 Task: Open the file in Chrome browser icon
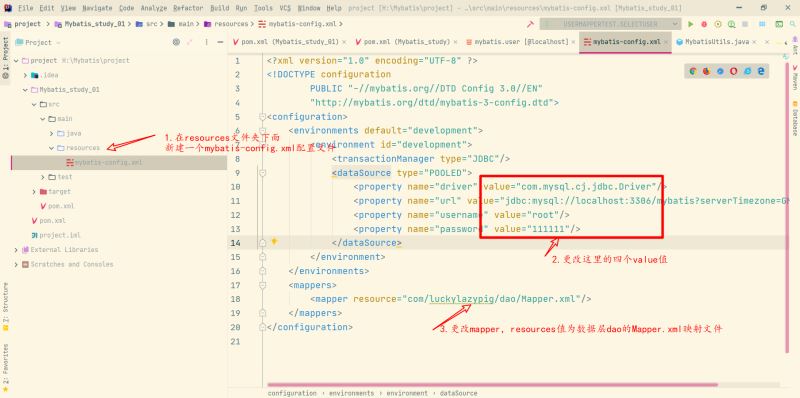click(x=692, y=71)
